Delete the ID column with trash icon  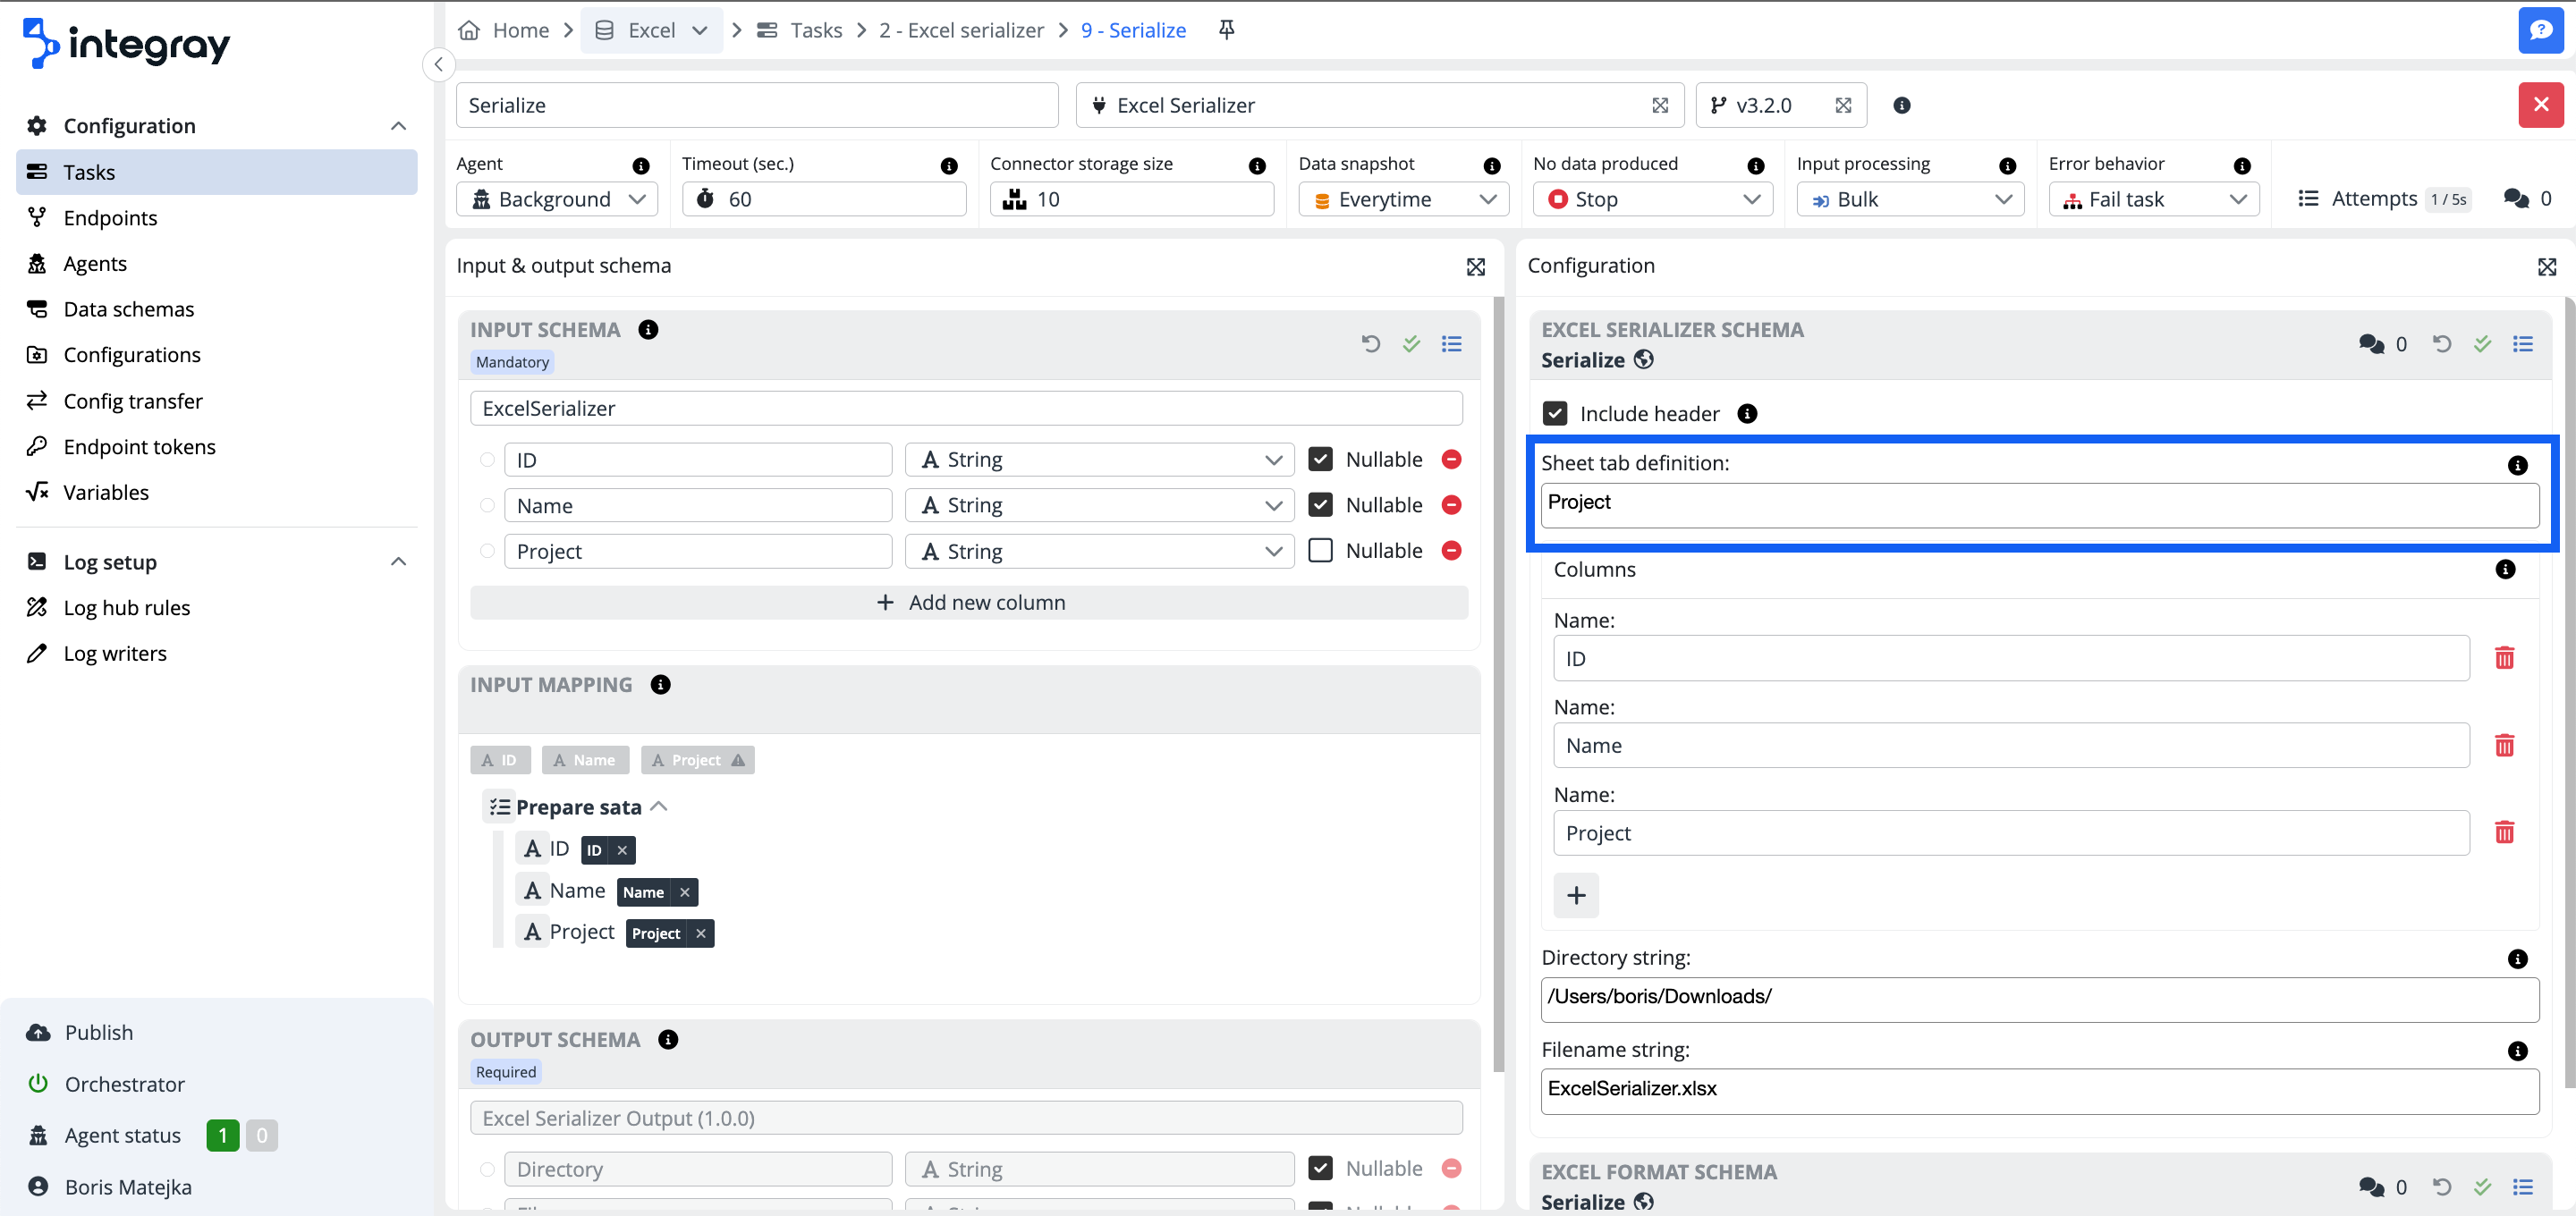2503,658
